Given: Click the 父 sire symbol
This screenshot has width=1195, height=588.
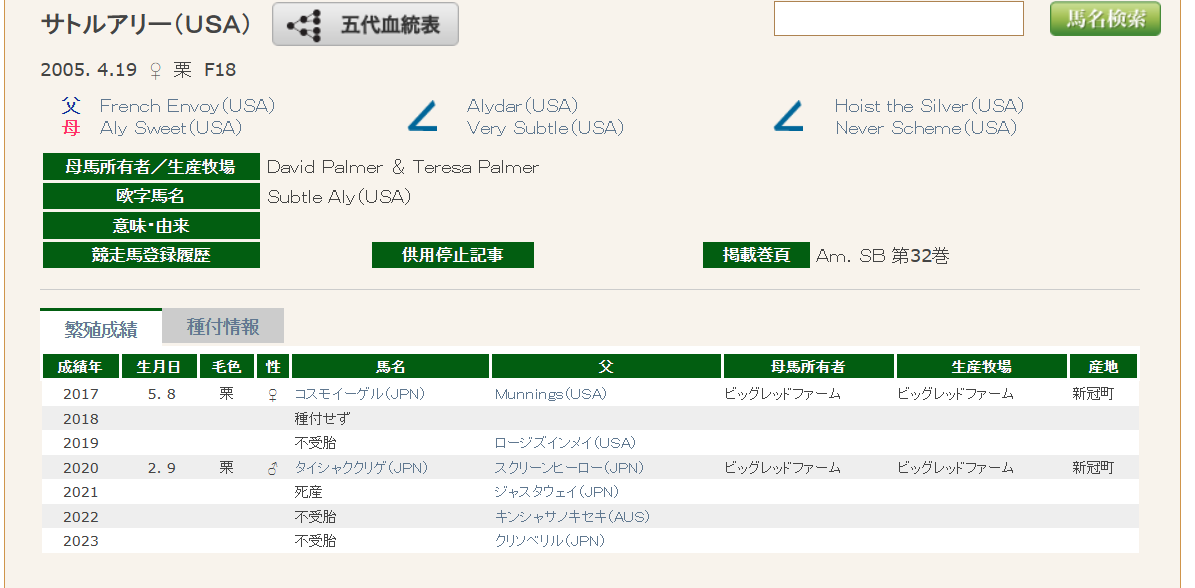Looking at the screenshot, I should tap(71, 106).
